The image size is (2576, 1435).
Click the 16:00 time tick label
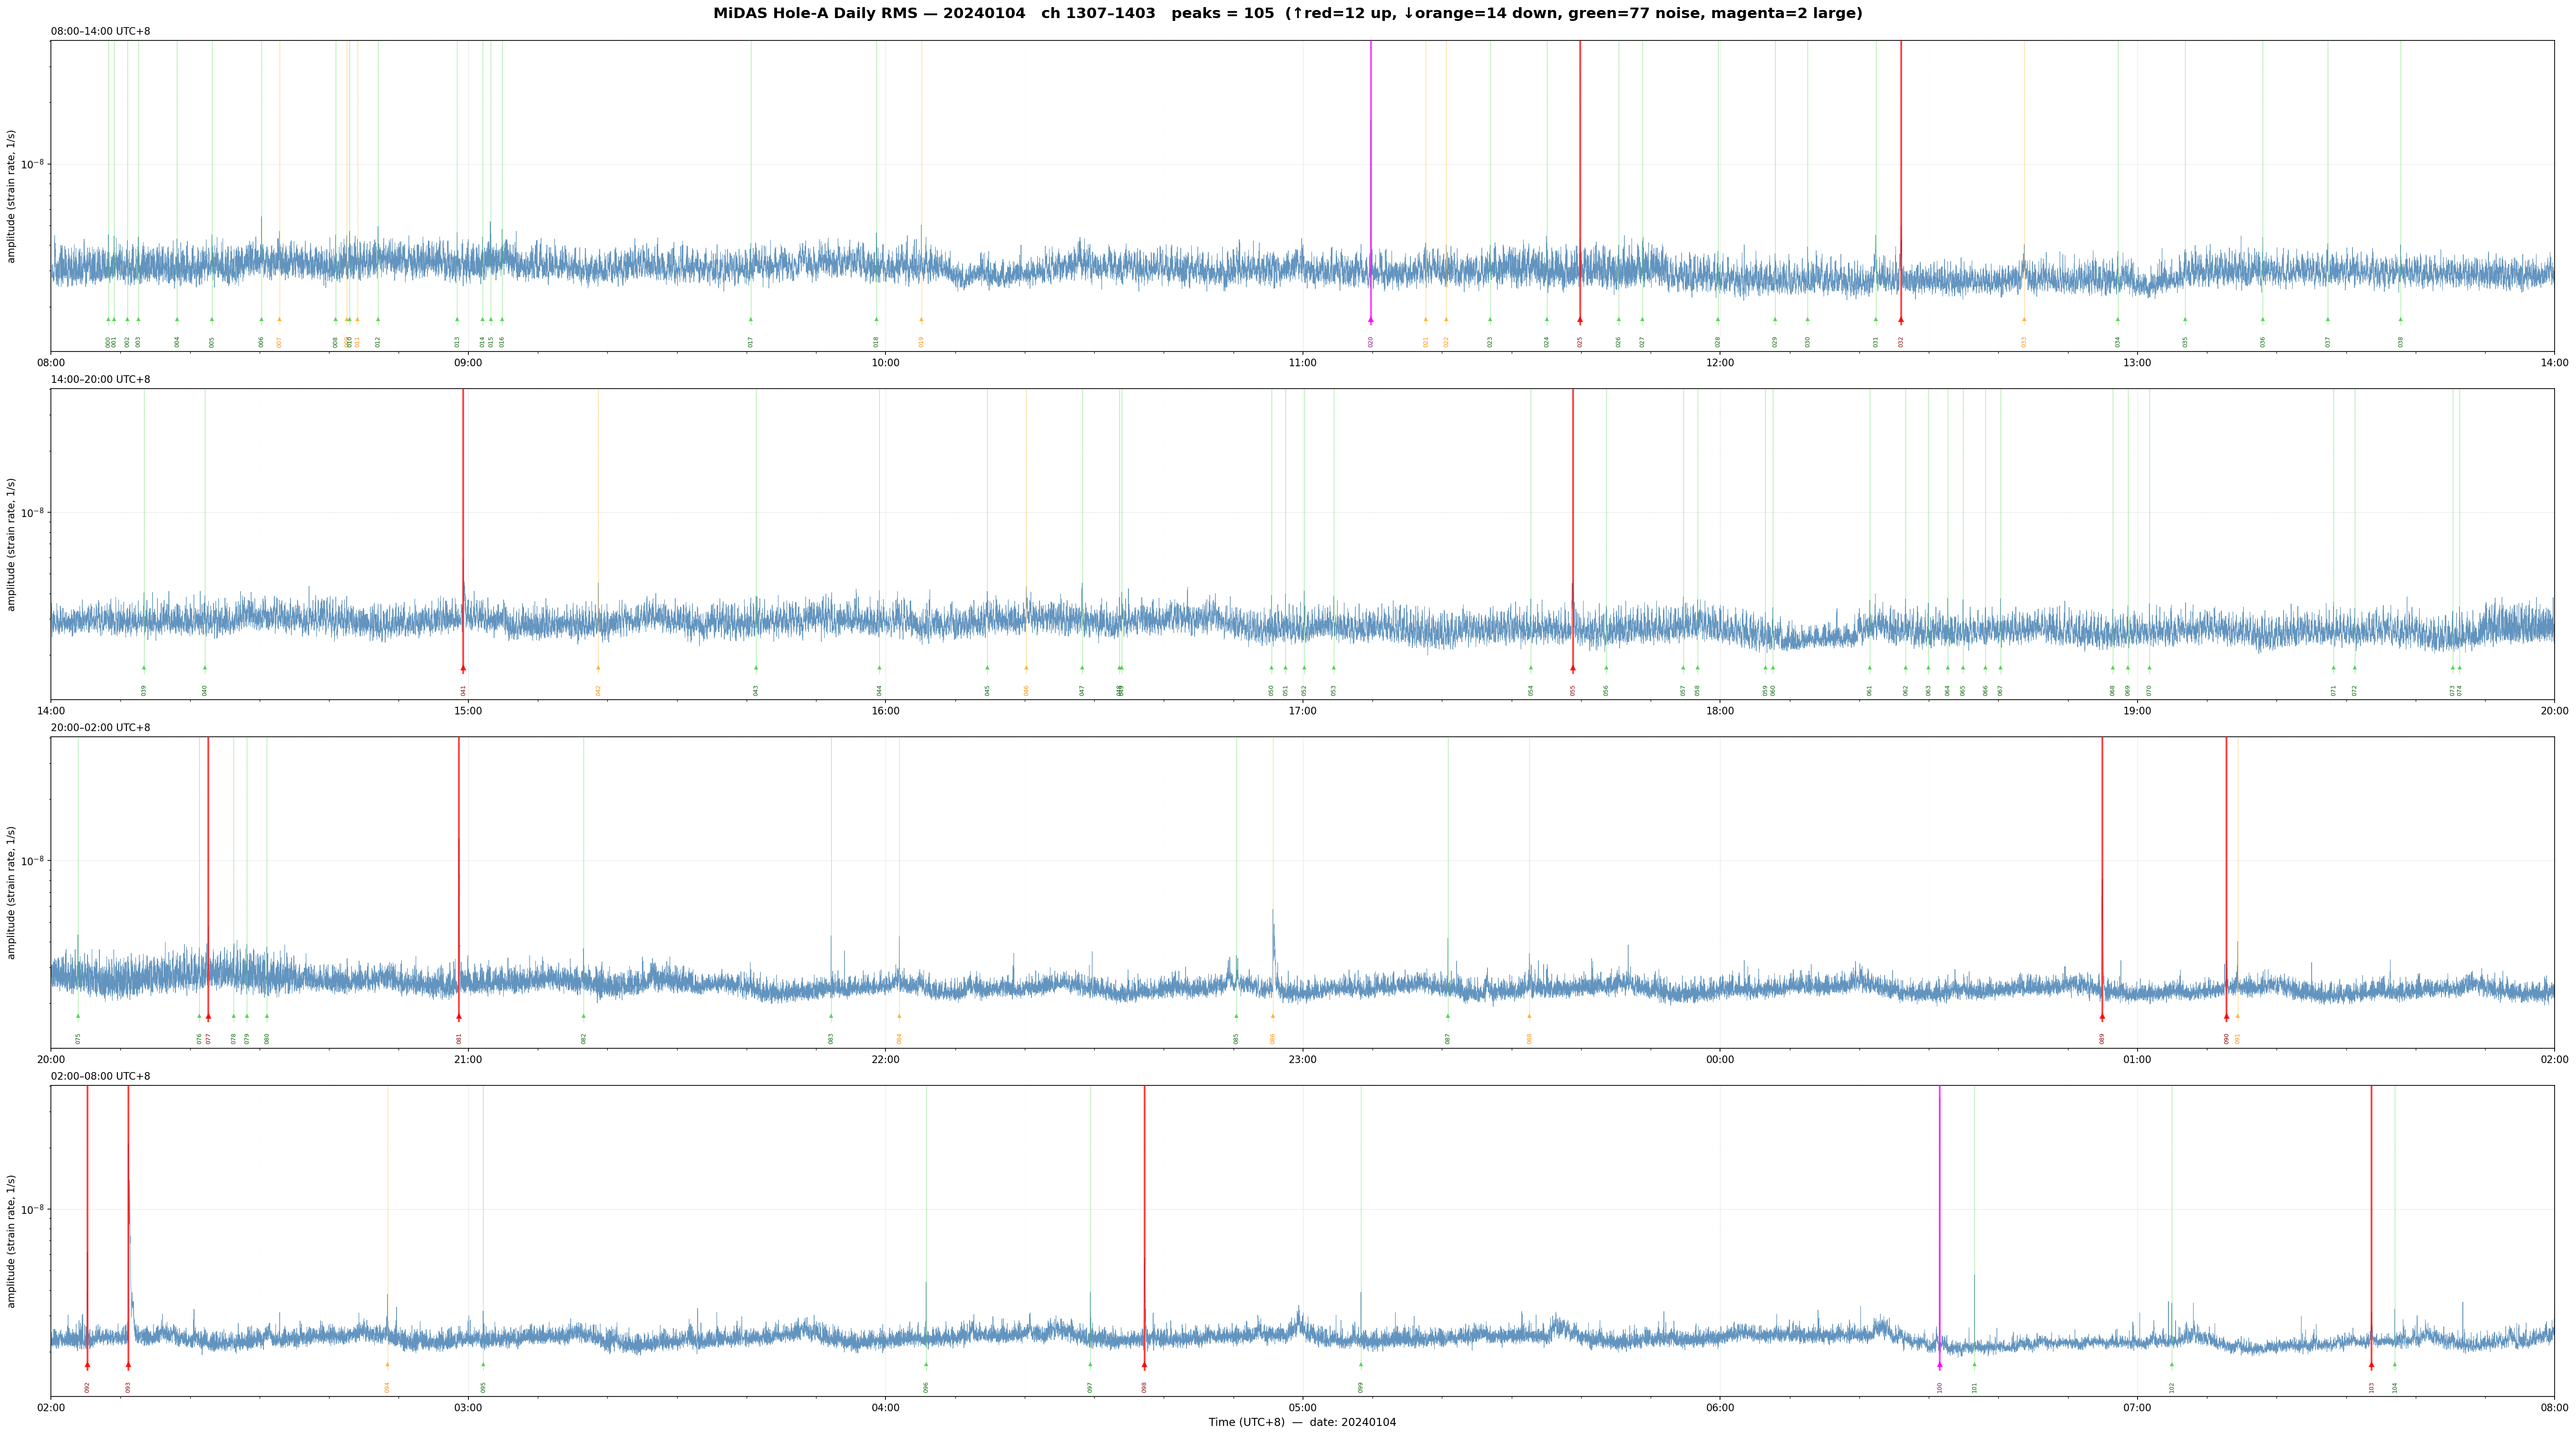(x=885, y=711)
